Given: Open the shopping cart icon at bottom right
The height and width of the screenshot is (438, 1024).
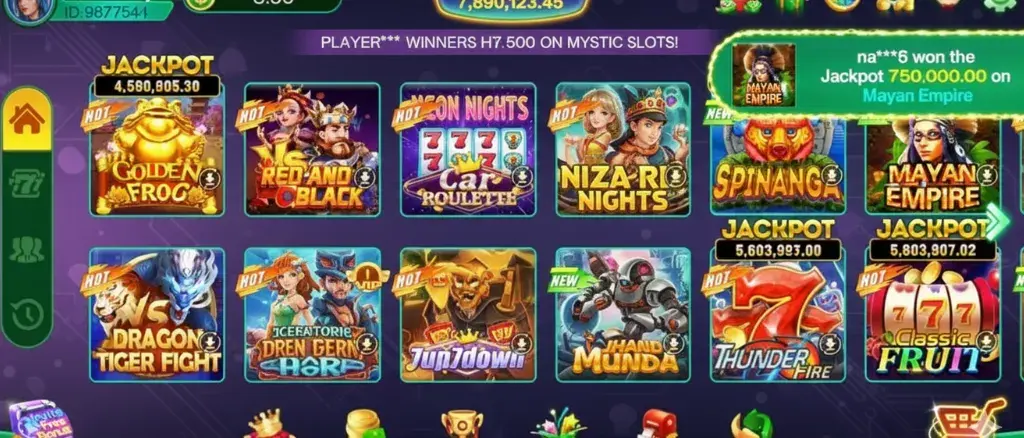Looking at the screenshot, I should (968, 421).
